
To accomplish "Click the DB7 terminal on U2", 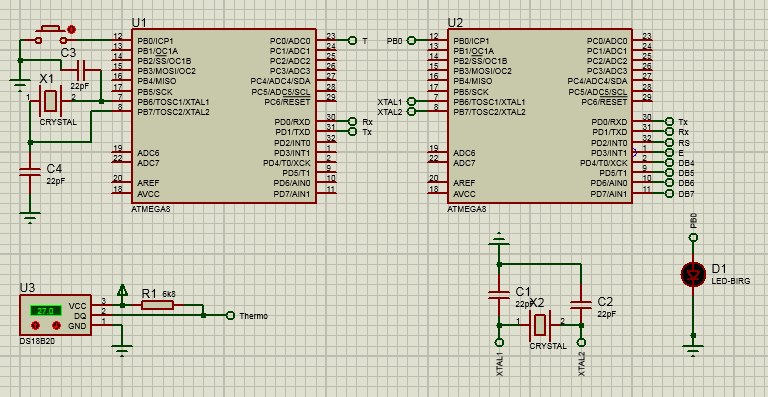I will (x=670, y=194).
